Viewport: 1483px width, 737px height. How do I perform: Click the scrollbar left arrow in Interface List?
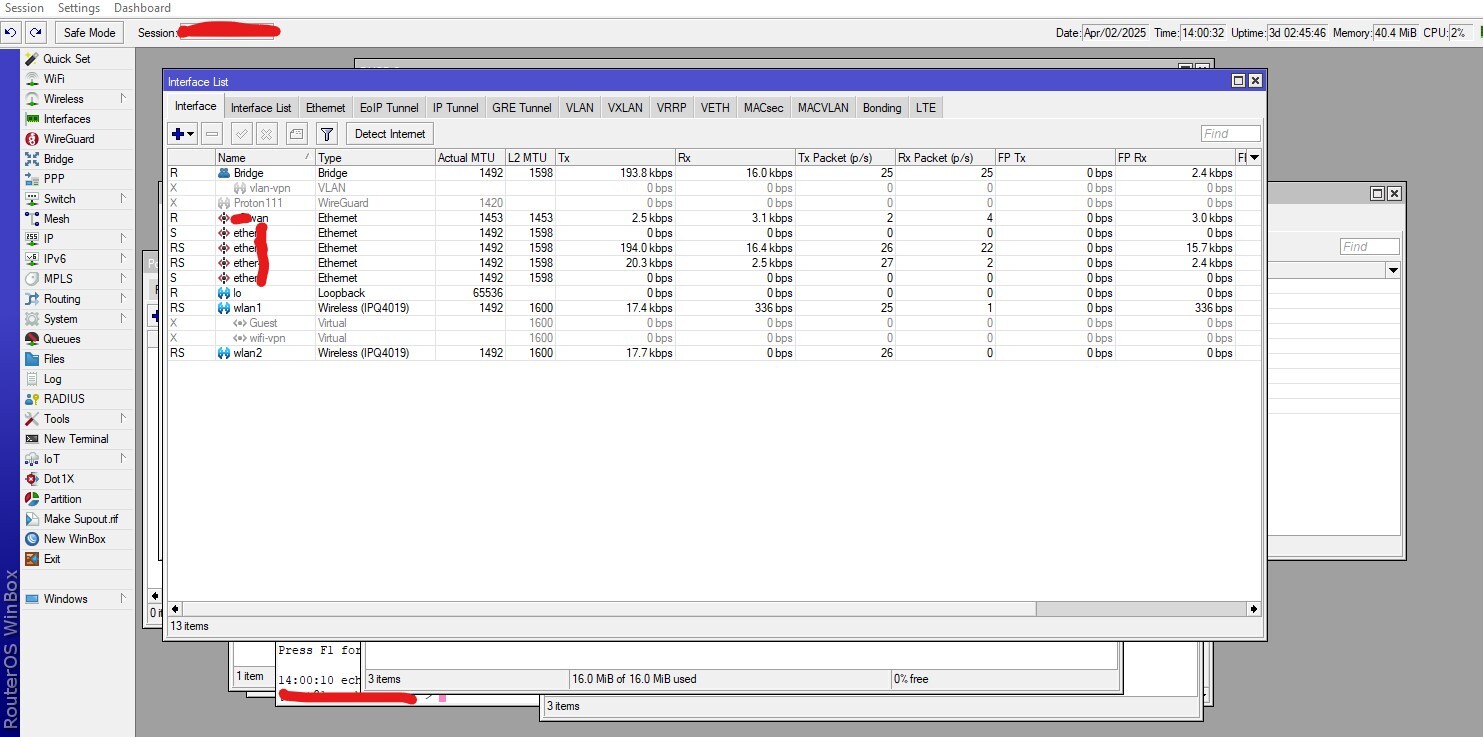tap(176, 609)
